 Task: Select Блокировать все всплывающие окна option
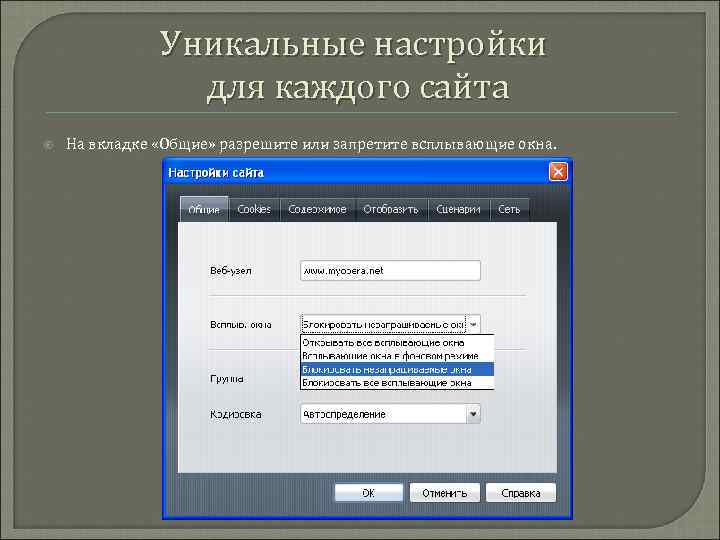[397, 382]
